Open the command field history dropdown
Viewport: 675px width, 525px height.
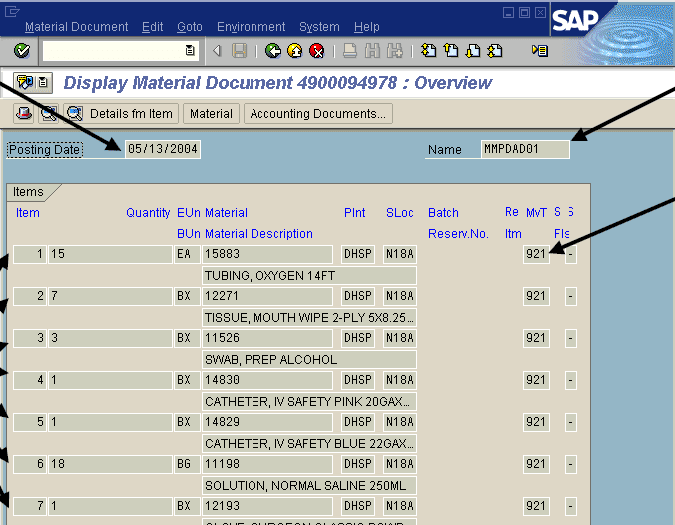point(190,51)
